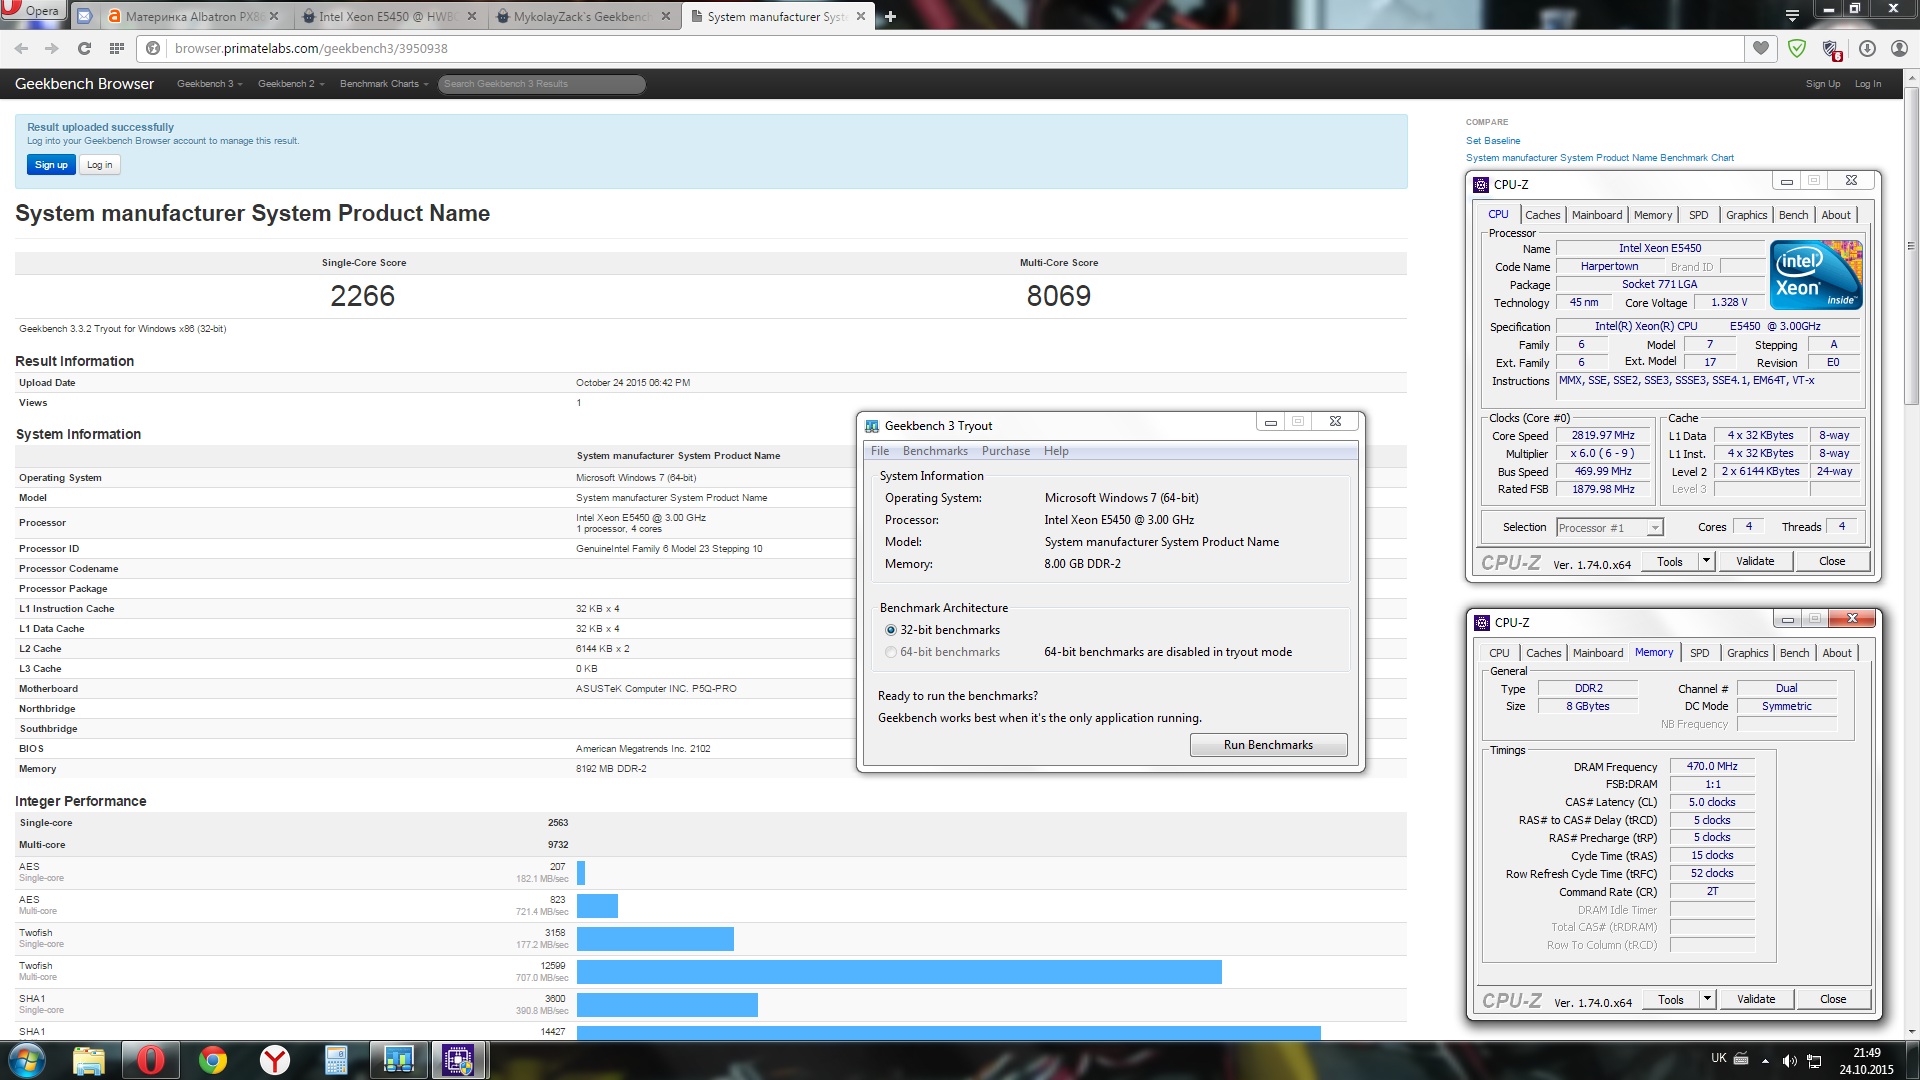This screenshot has width=1920, height=1080.
Task: Click Sign Up link in top navbar
Action: pyautogui.click(x=1822, y=84)
